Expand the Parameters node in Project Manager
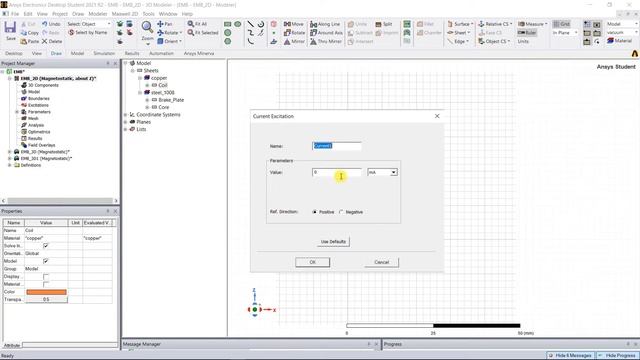 click(17, 112)
